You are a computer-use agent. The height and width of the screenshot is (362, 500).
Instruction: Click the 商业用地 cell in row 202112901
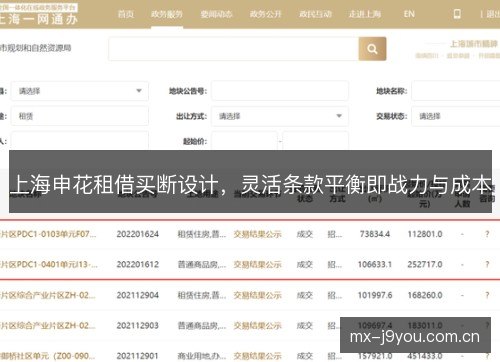[x=202, y=356]
